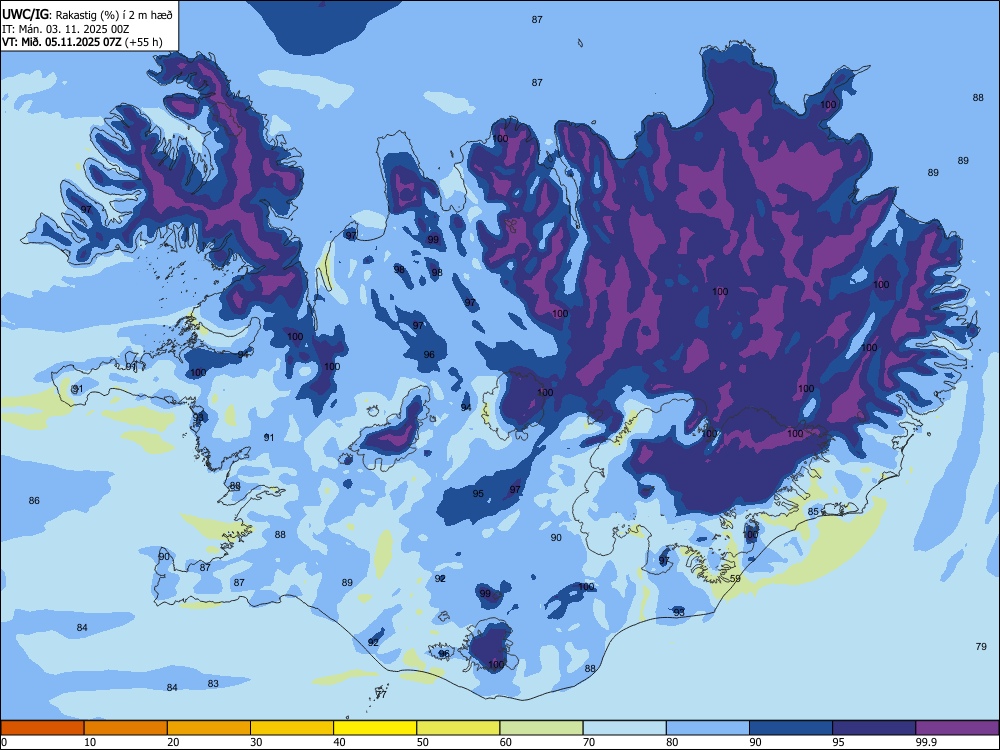This screenshot has width=1000, height=750.
Task: Click the legend tick label '80'
Action: tap(672, 742)
